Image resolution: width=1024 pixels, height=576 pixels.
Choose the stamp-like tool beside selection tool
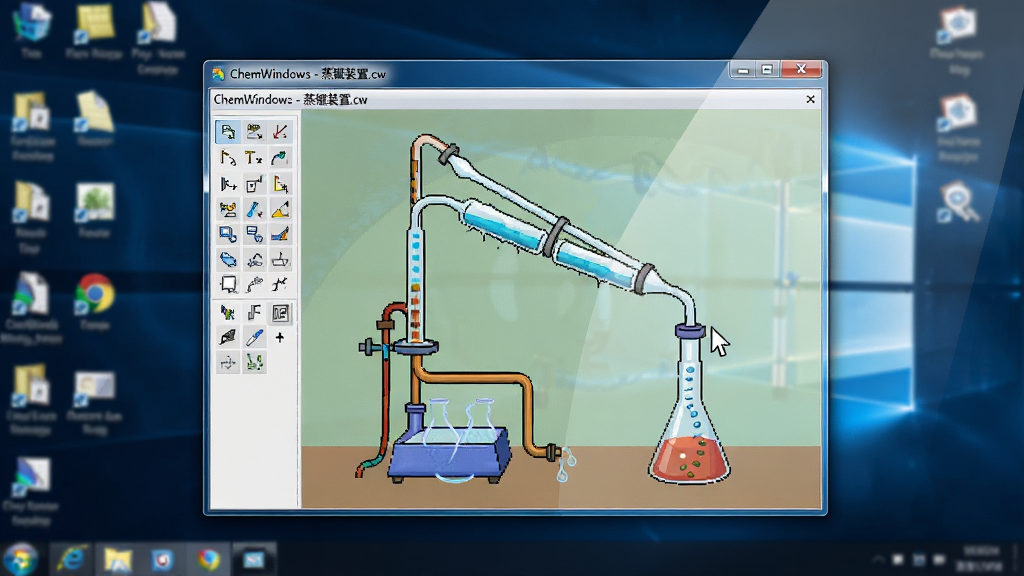[254, 132]
